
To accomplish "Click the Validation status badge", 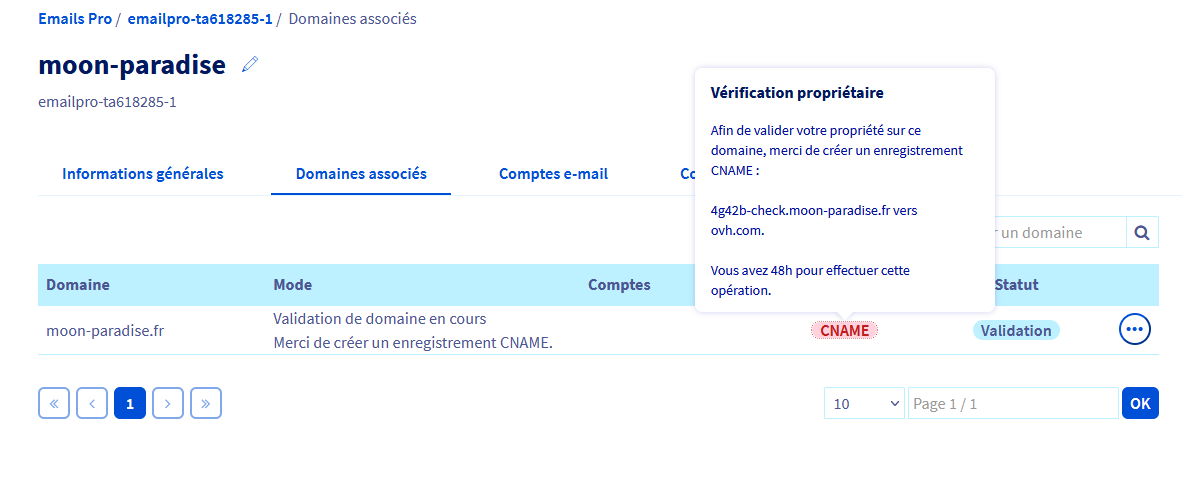I will (1015, 330).
